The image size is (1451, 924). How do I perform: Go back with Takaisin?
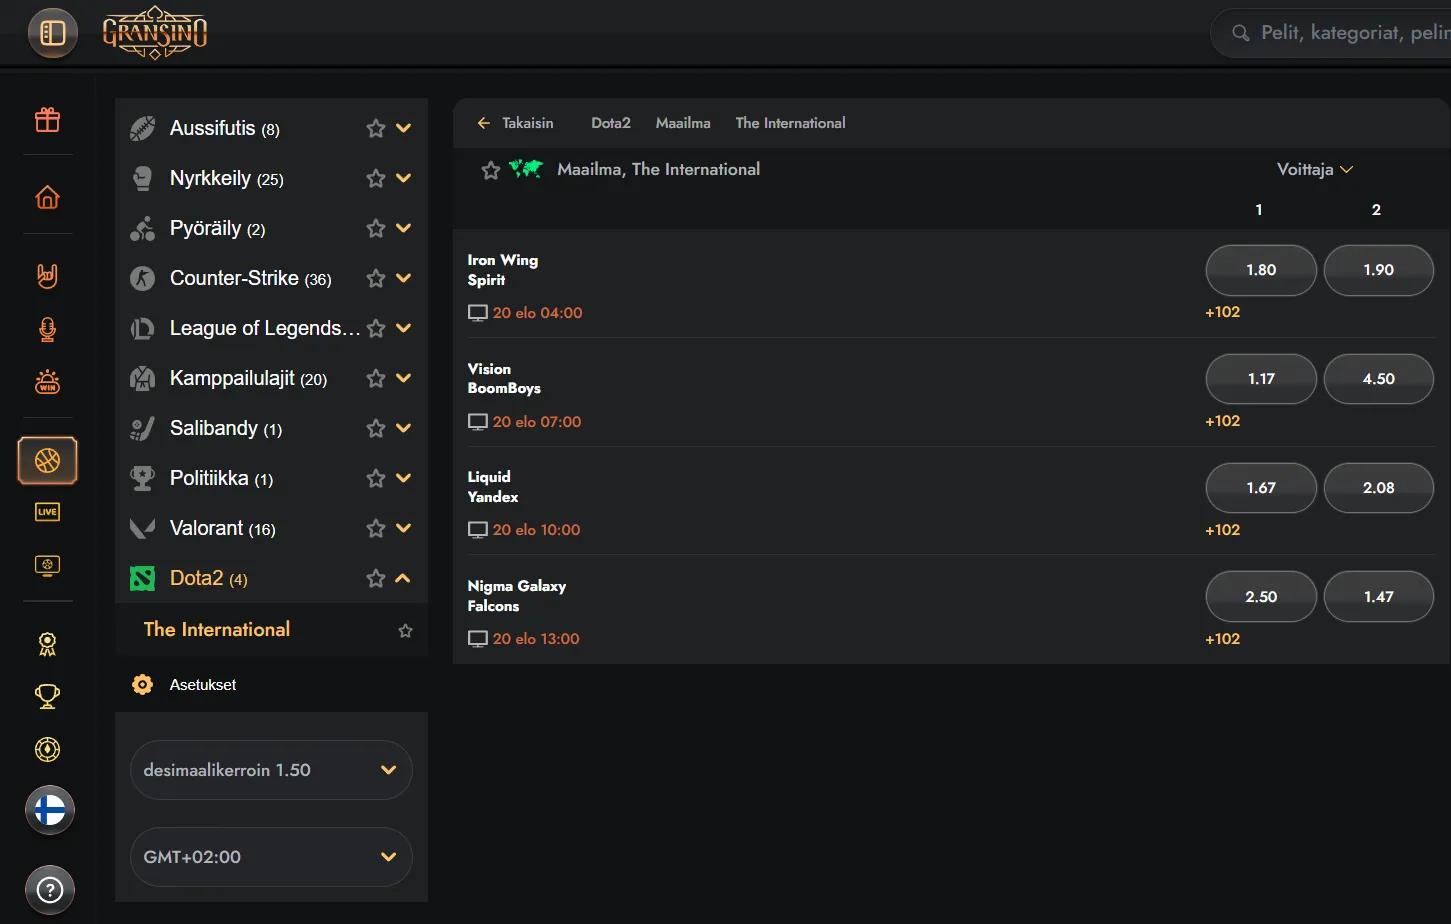515,123
